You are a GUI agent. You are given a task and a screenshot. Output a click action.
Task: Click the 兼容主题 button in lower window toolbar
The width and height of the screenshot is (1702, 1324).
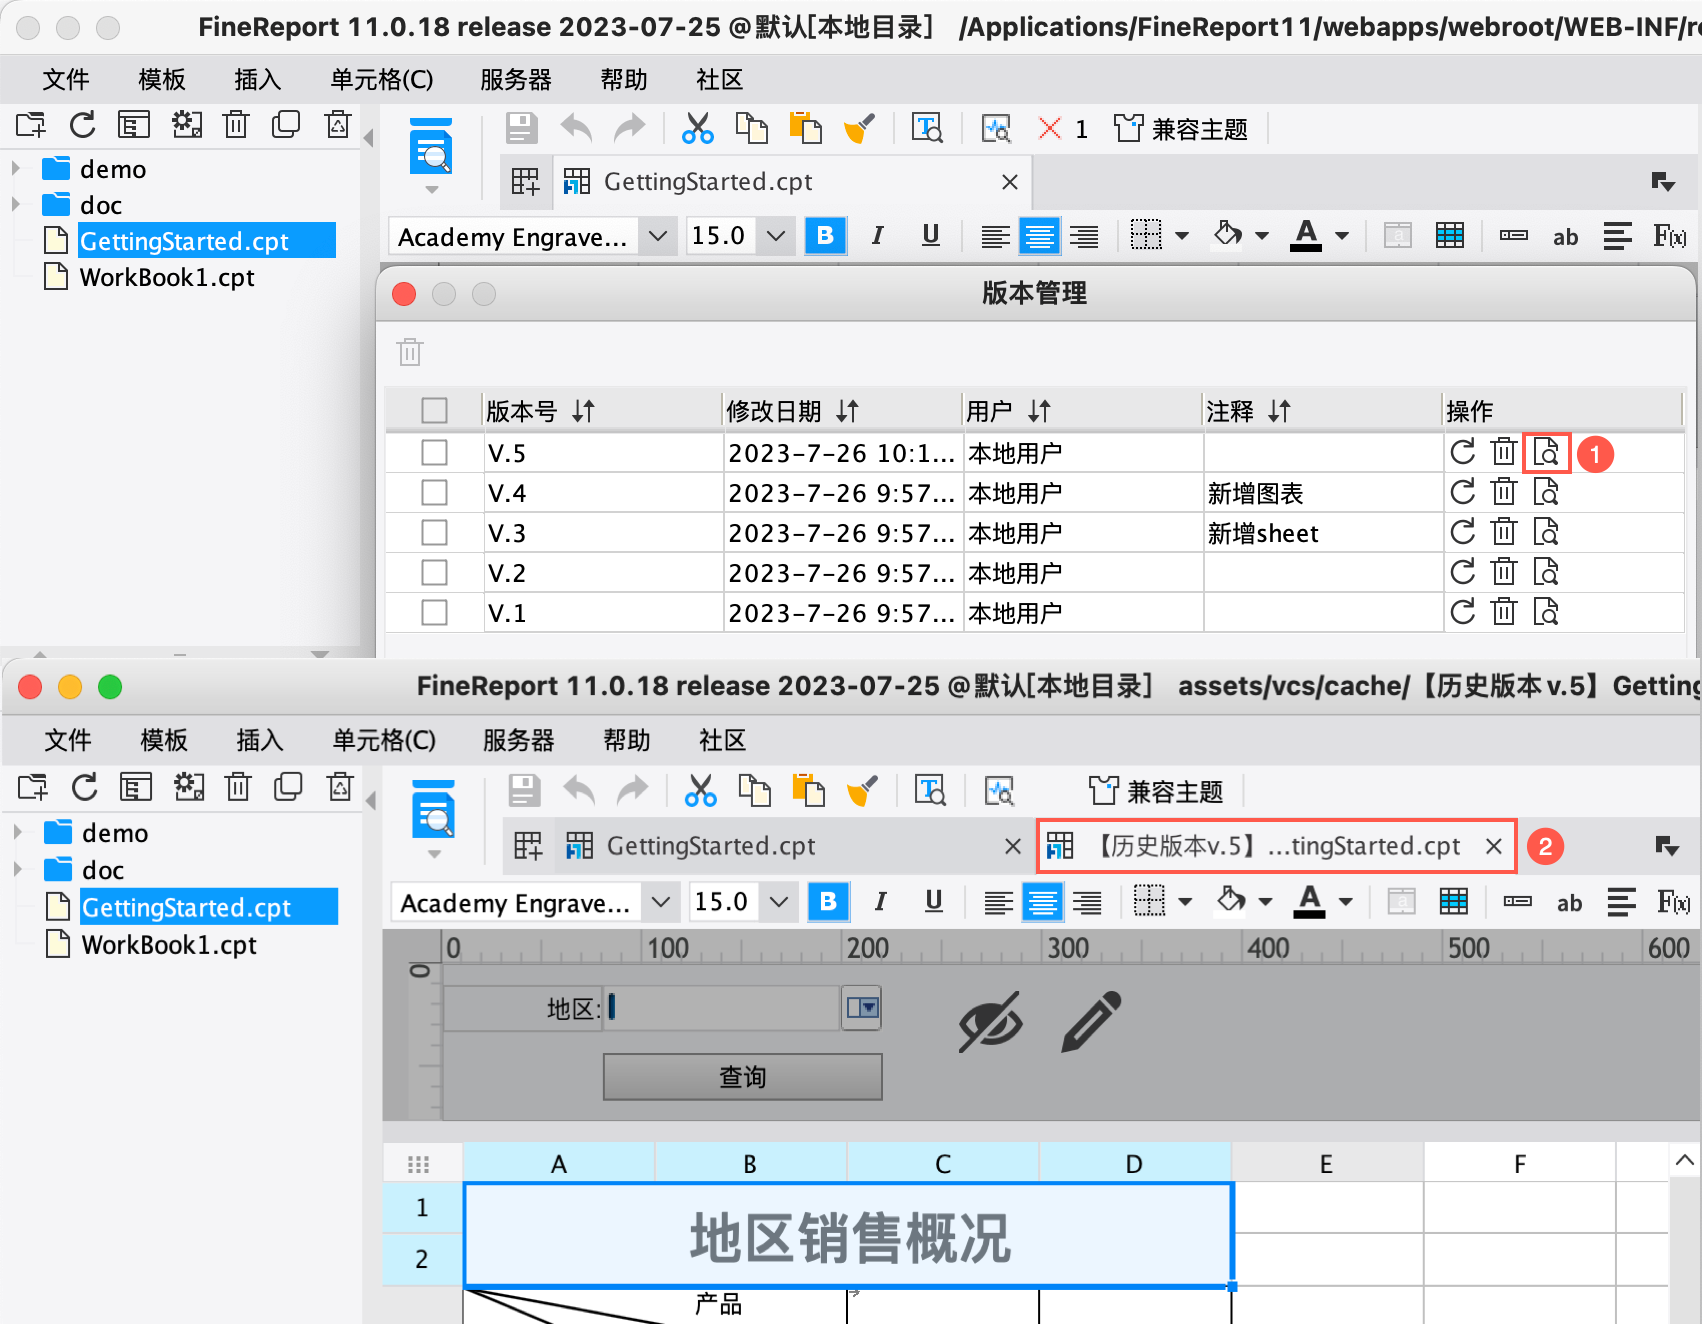click(x=1156, y=791)
